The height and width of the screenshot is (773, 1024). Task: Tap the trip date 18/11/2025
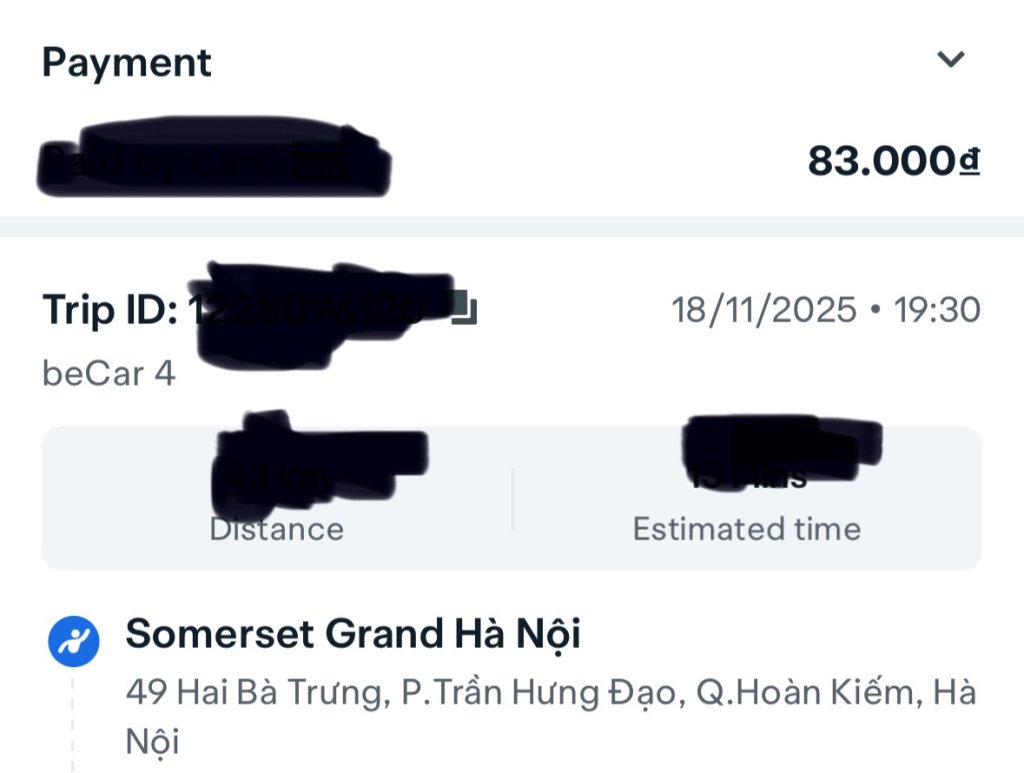tap(764, 310)
